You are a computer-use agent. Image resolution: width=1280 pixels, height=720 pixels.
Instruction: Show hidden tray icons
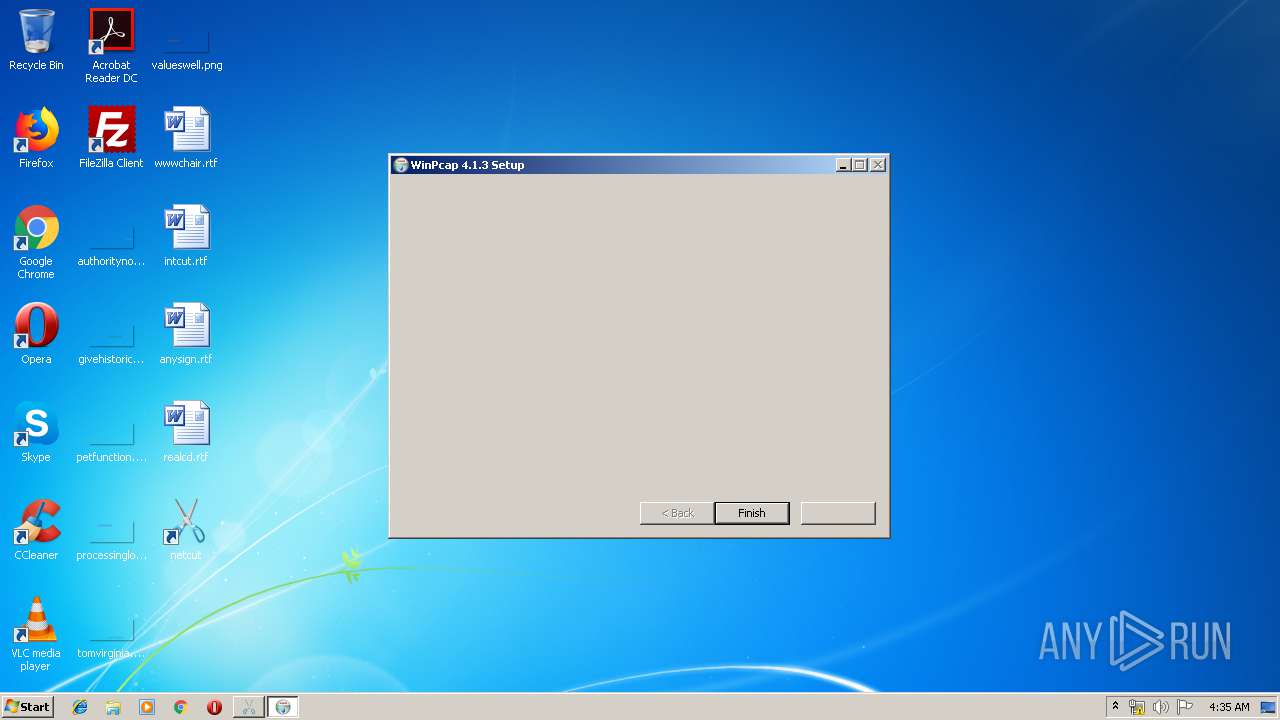click(x=1115, y=707)
